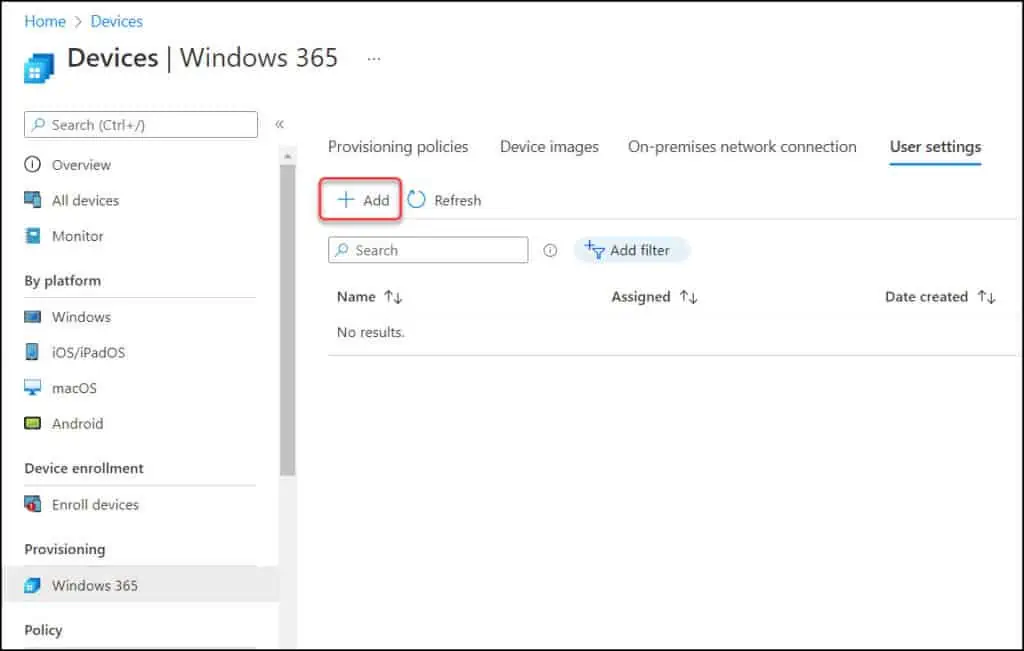Click the All devices icon
The height and width of the screenshot is (651, 1024).
33,200
